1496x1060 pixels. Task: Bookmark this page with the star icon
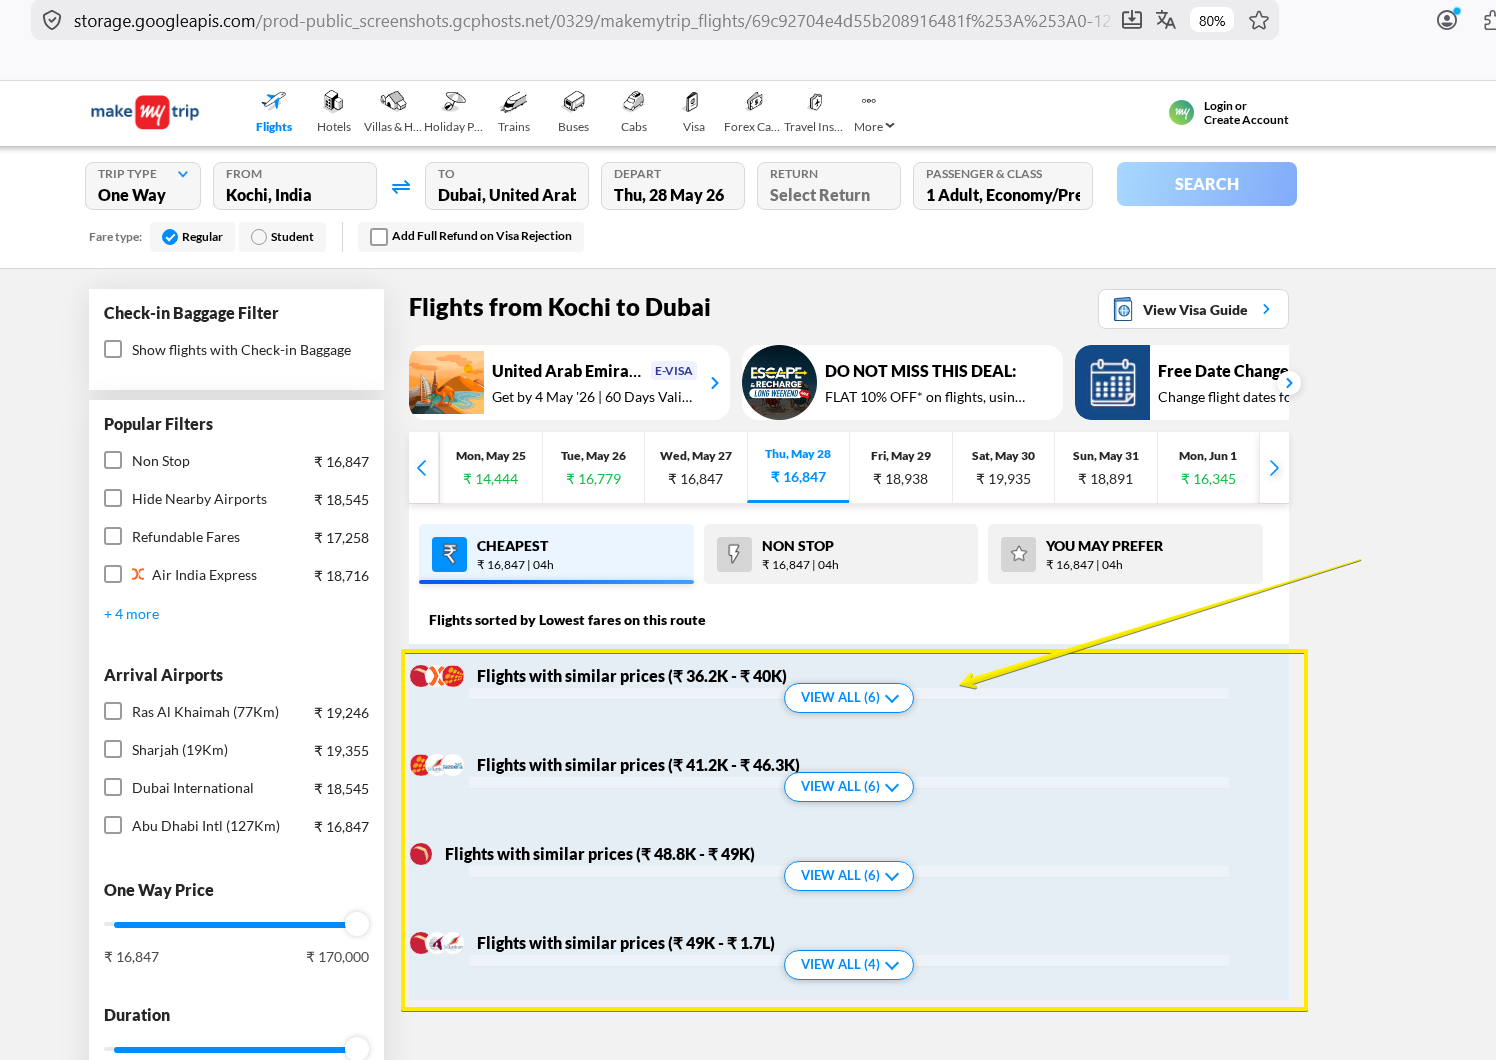1258,20
